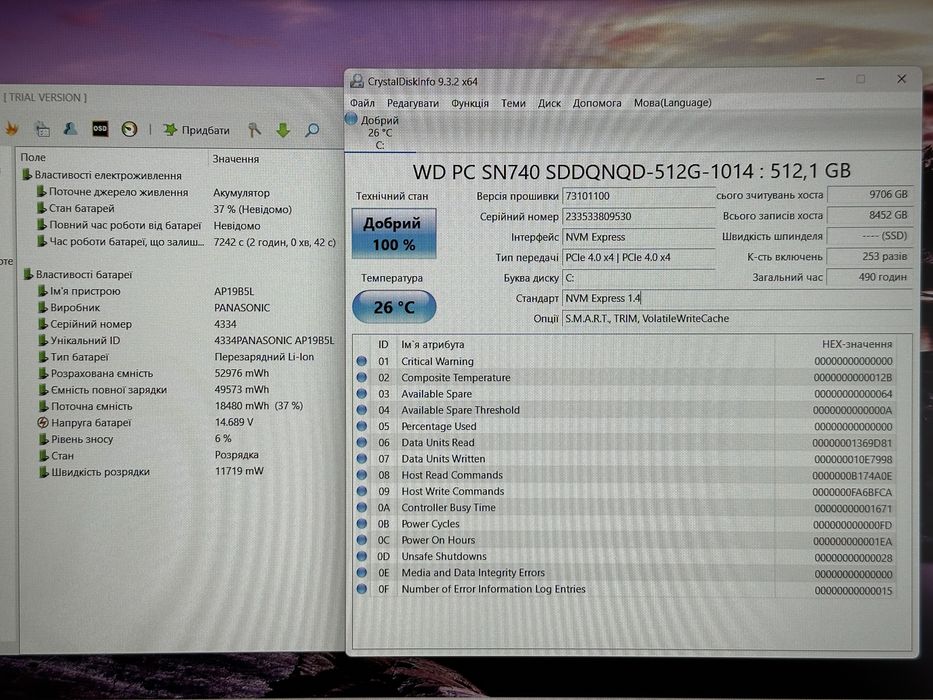Screen dimensions: 933x700
Task: Select the Media and Data Integrity Errors row
Action: point(625,573)
